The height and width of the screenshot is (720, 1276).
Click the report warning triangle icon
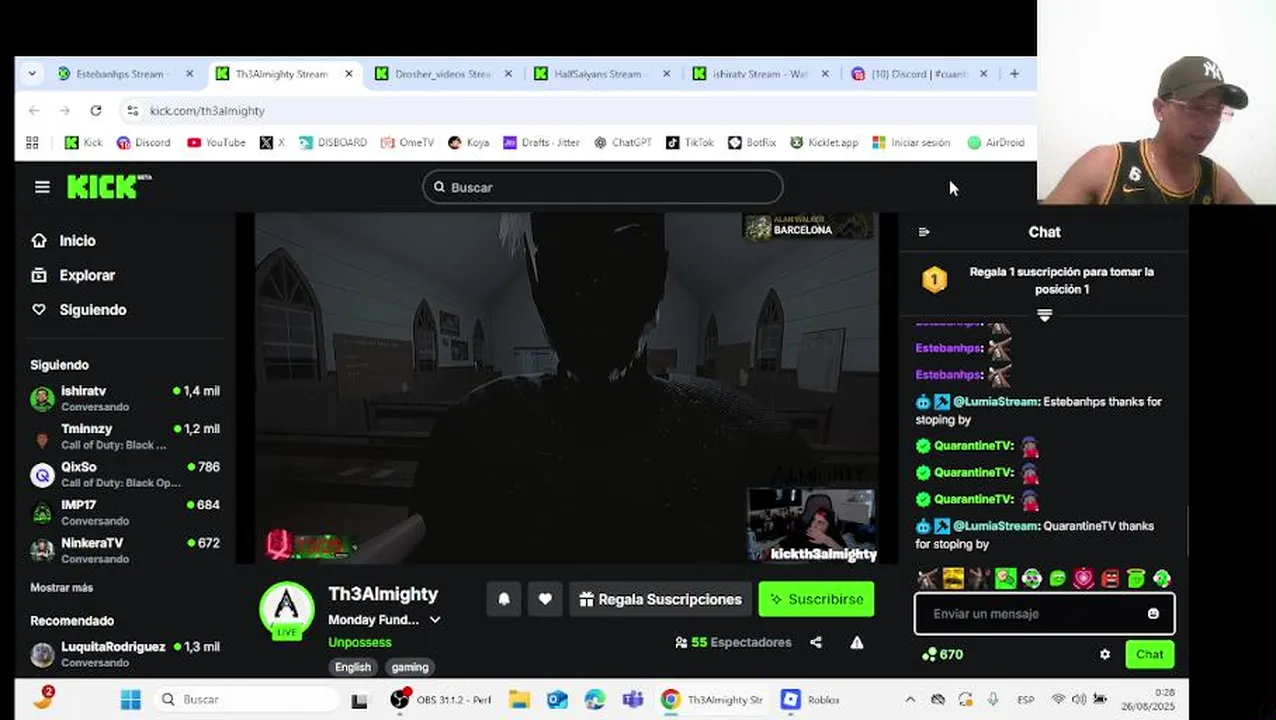point(857,642)
